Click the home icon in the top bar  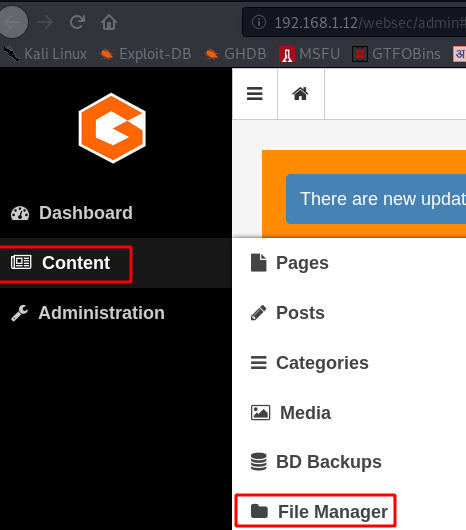point(300,94)
